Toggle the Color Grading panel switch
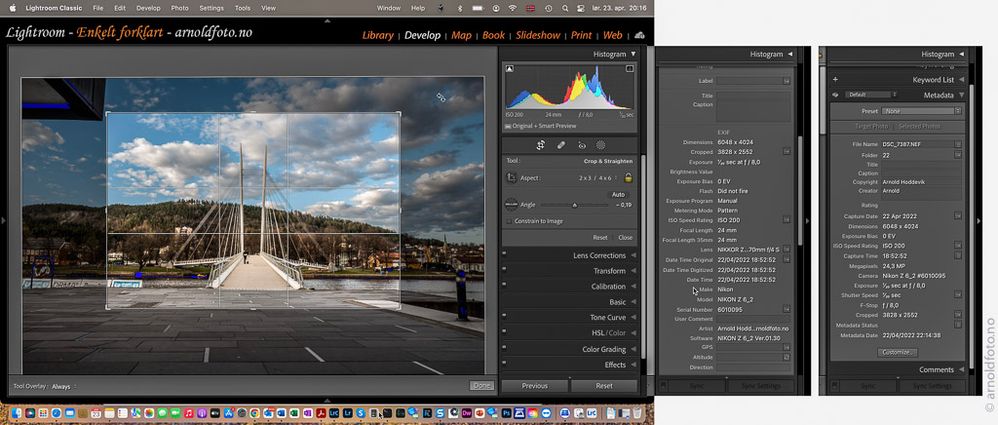Image resolution: width=998 pixels, height=425 pixels. click(504, 347)
